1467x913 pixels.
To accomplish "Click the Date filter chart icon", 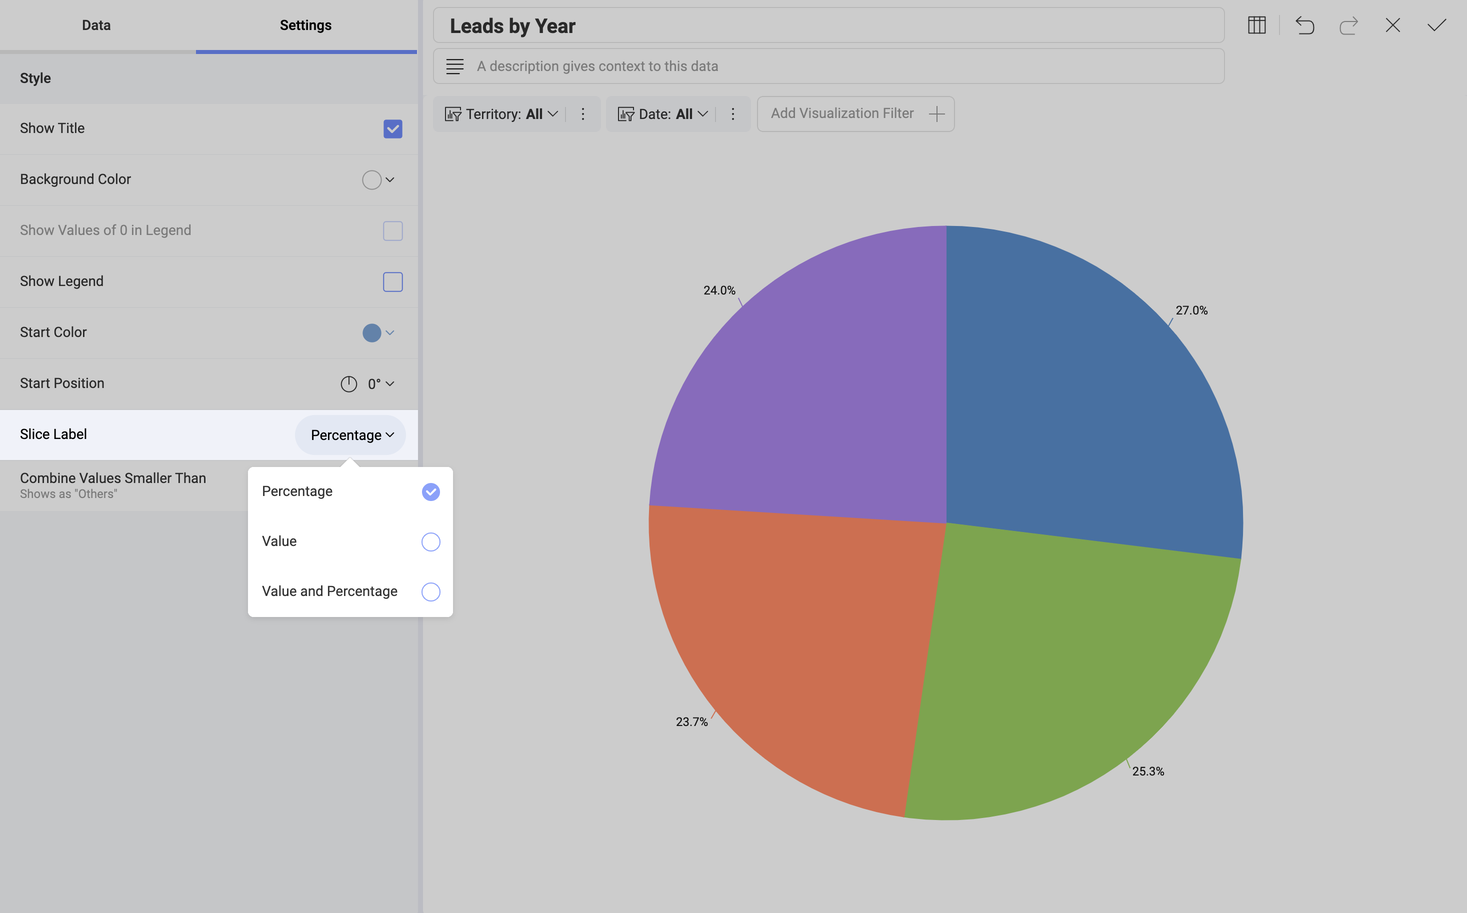I will pos(626,114).
